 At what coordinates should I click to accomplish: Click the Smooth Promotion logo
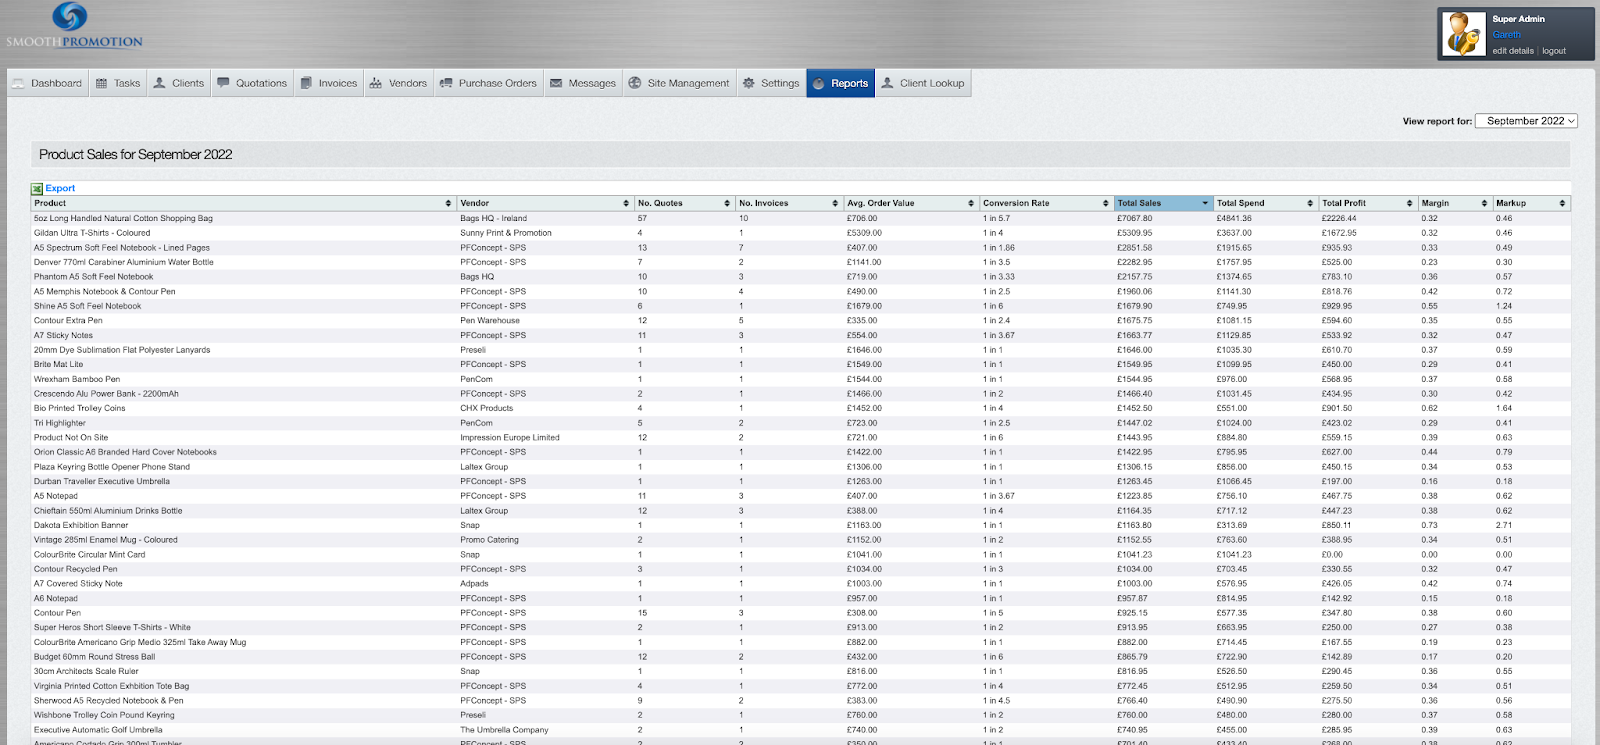(x=73, y=26)
